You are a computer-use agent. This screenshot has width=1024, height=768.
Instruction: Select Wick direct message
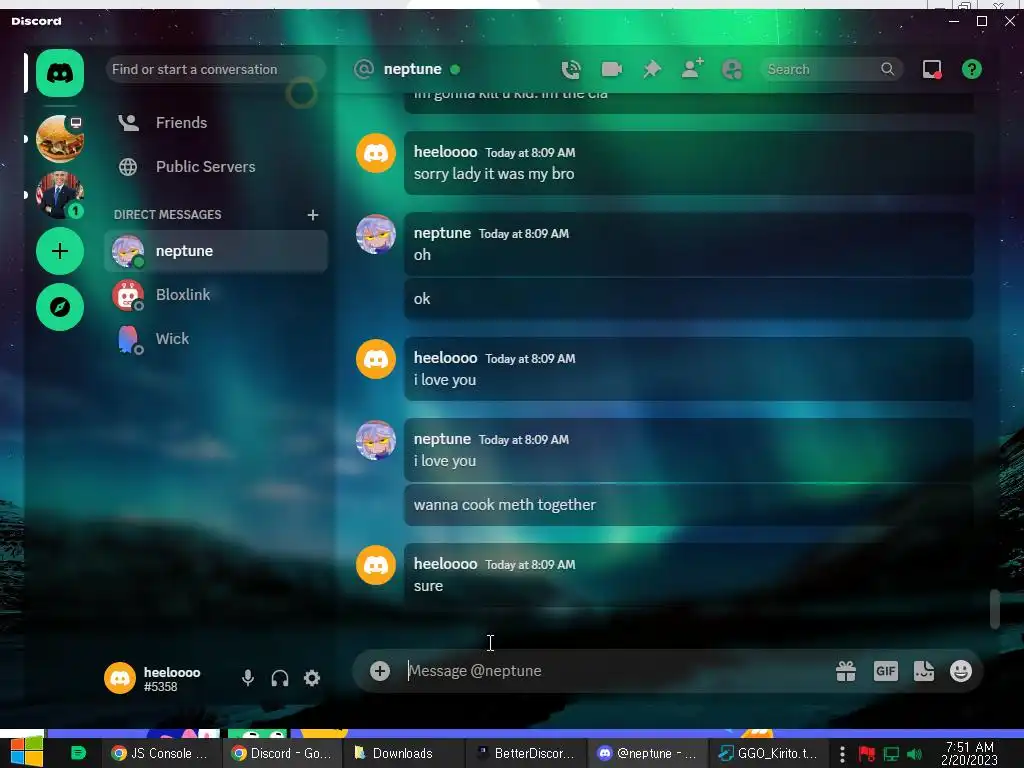tap(216, 338)
